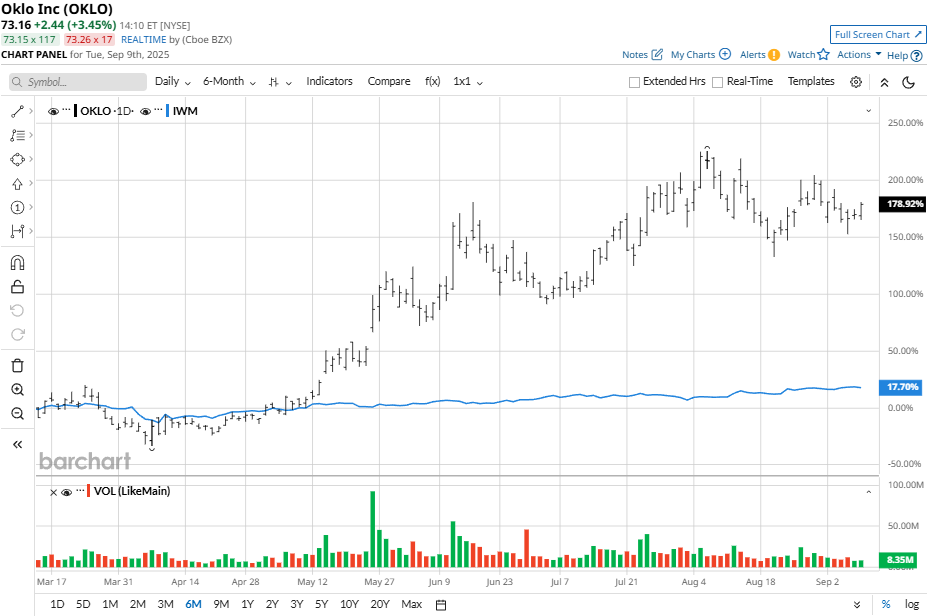The height and width of the screenshot is (616, 928).
Task: Open the 6-Month period dropdown
Action: (229, 82)
